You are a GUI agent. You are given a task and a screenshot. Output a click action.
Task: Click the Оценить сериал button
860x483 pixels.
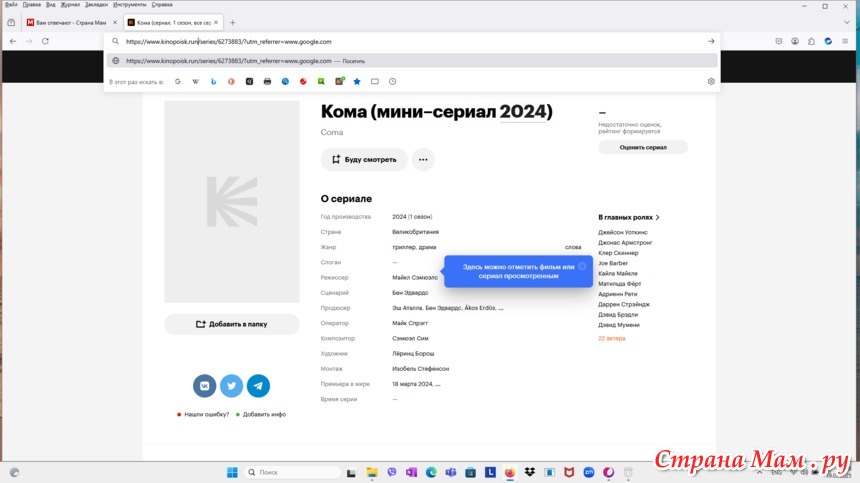643,147
